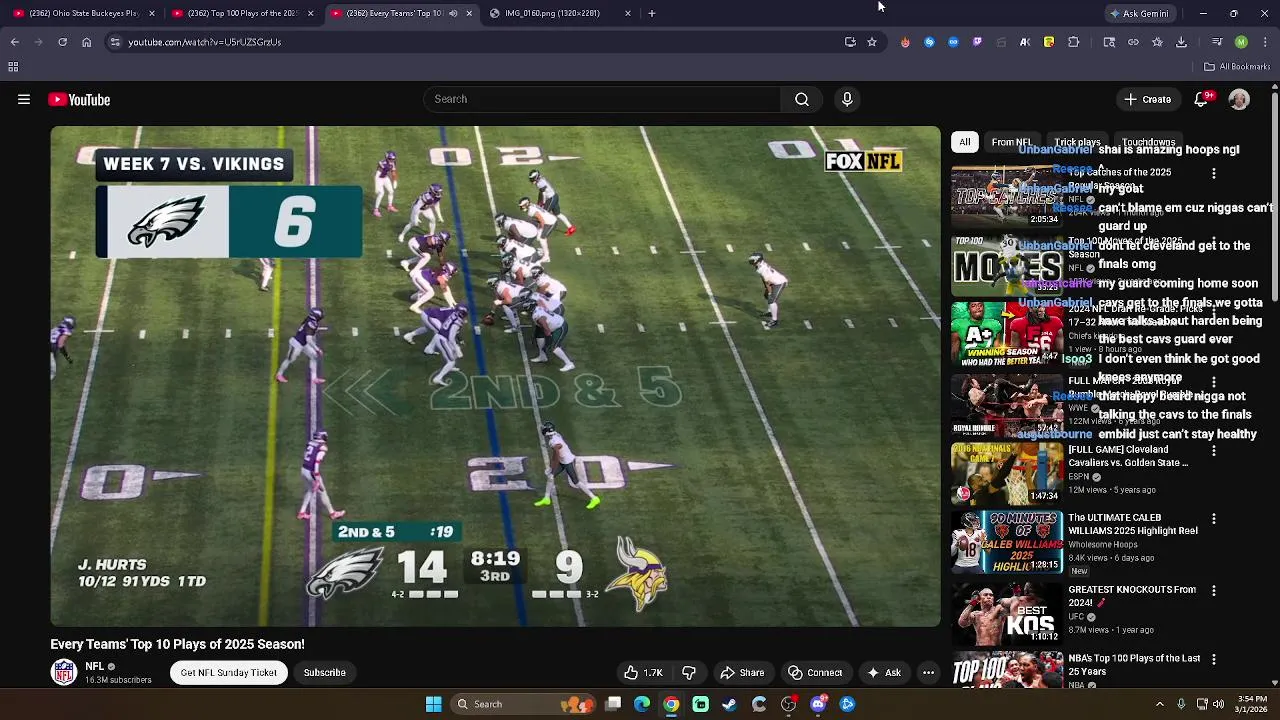
Task: Open options for Top Catches of 2025 video
Action: tap(1214, 173)
